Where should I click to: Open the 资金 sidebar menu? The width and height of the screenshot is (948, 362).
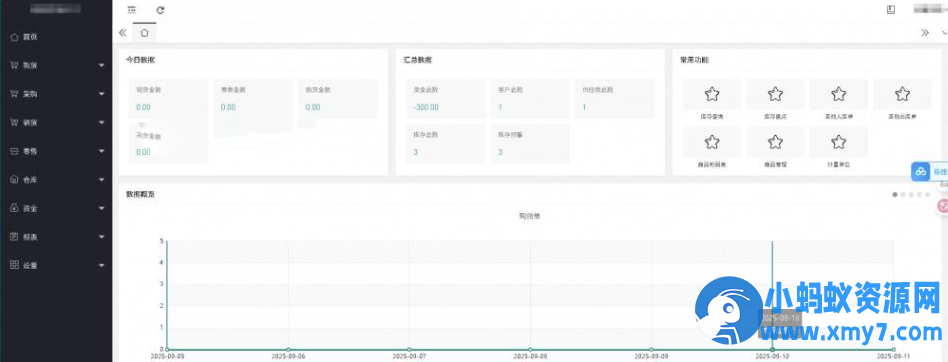coord(56,208)
